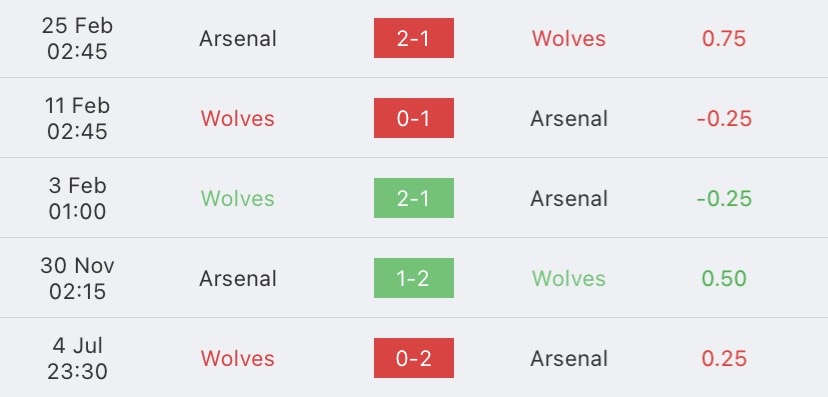Select green Wolves away team in 30 Nov row
828x397 pixels.
pos(569,278)
